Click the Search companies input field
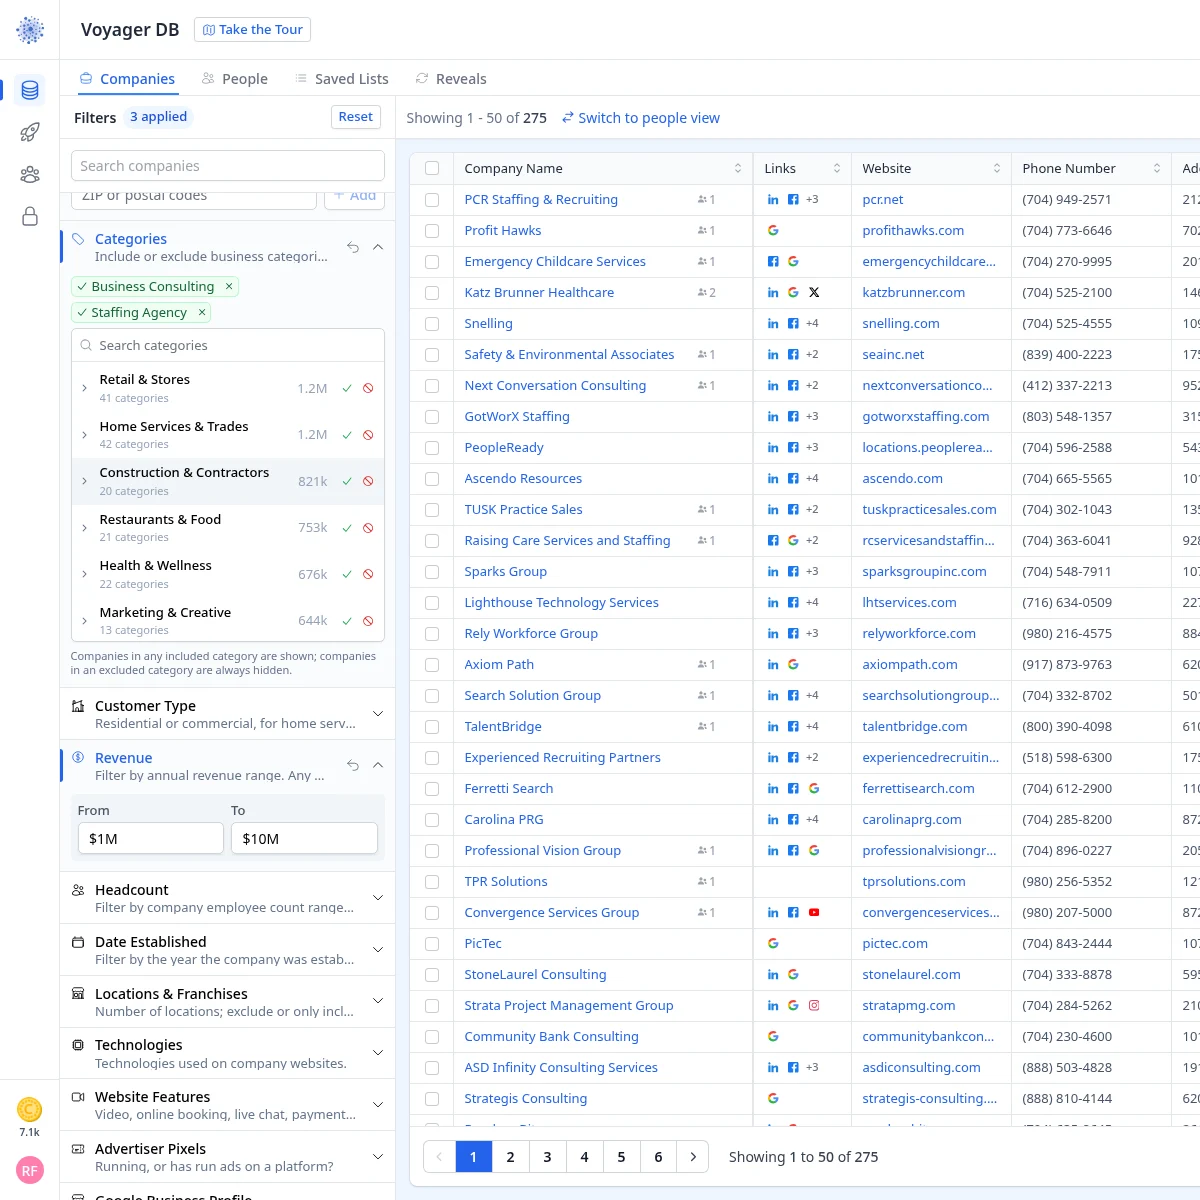Viewport: 1200px width, 1200px height. 228,166
